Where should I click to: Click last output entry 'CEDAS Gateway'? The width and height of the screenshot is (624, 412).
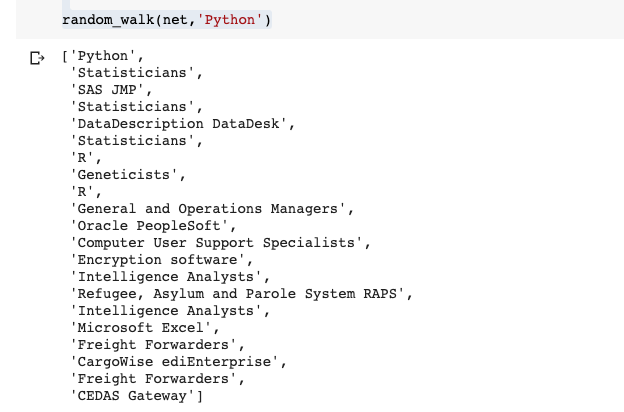coord(132,396)
